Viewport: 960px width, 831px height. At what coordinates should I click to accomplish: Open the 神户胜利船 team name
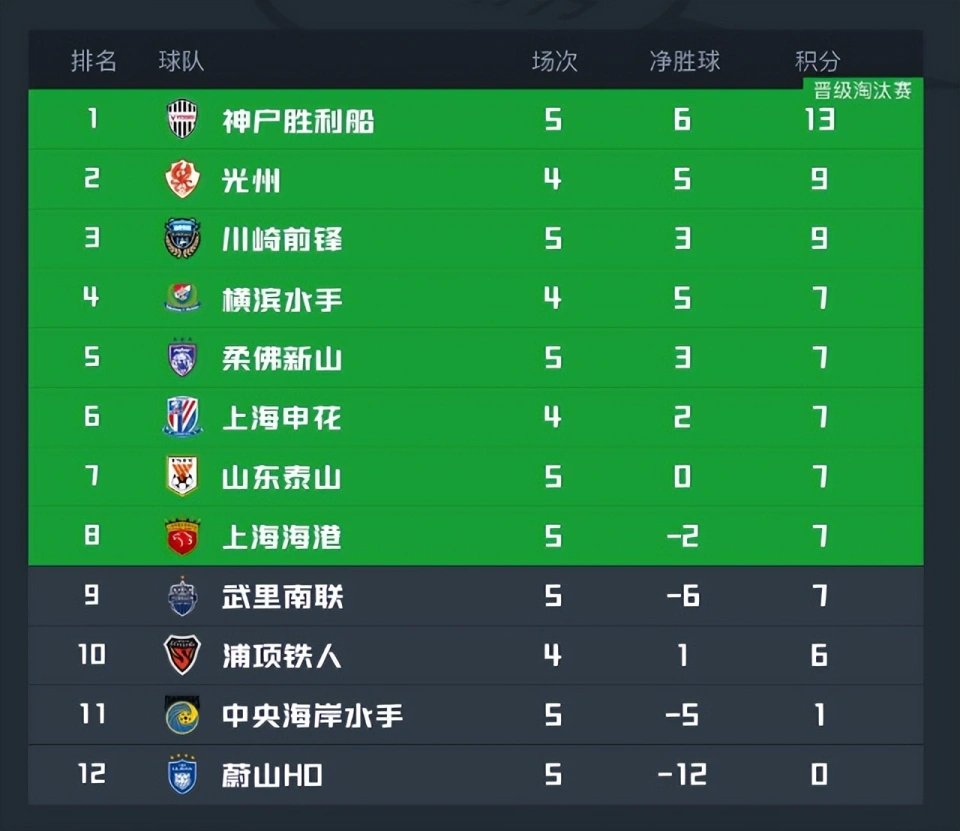(298, 121)
